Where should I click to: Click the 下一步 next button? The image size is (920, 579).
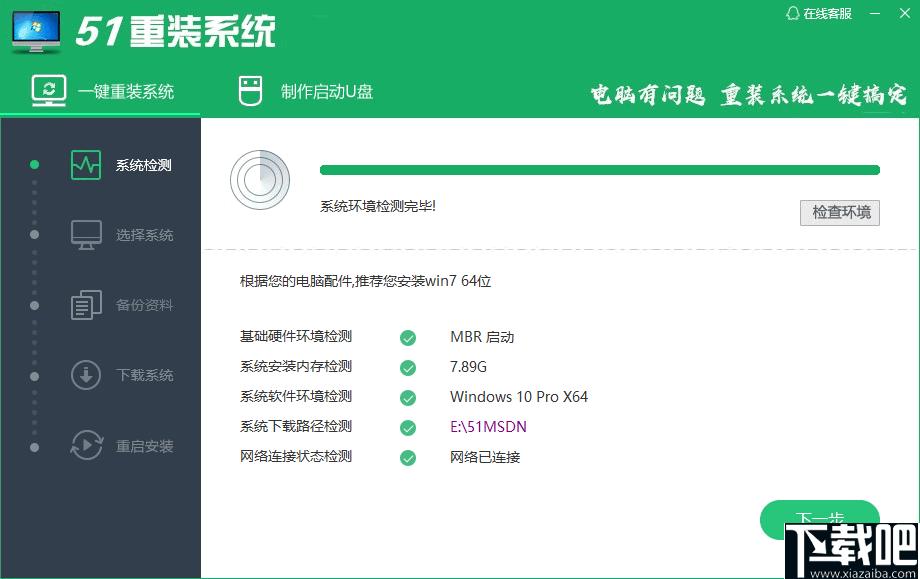[x=820, y=519]
